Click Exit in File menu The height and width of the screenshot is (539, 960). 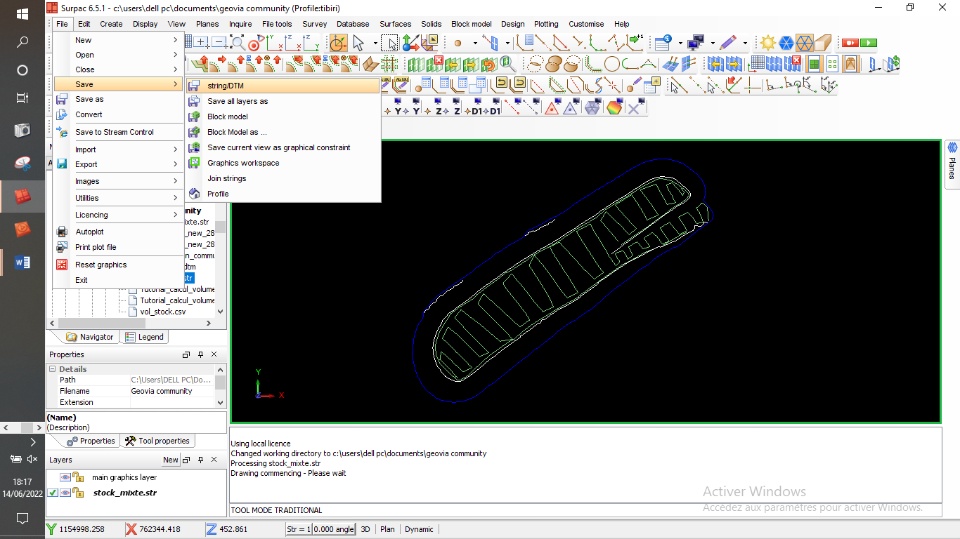tap(119, 280)
